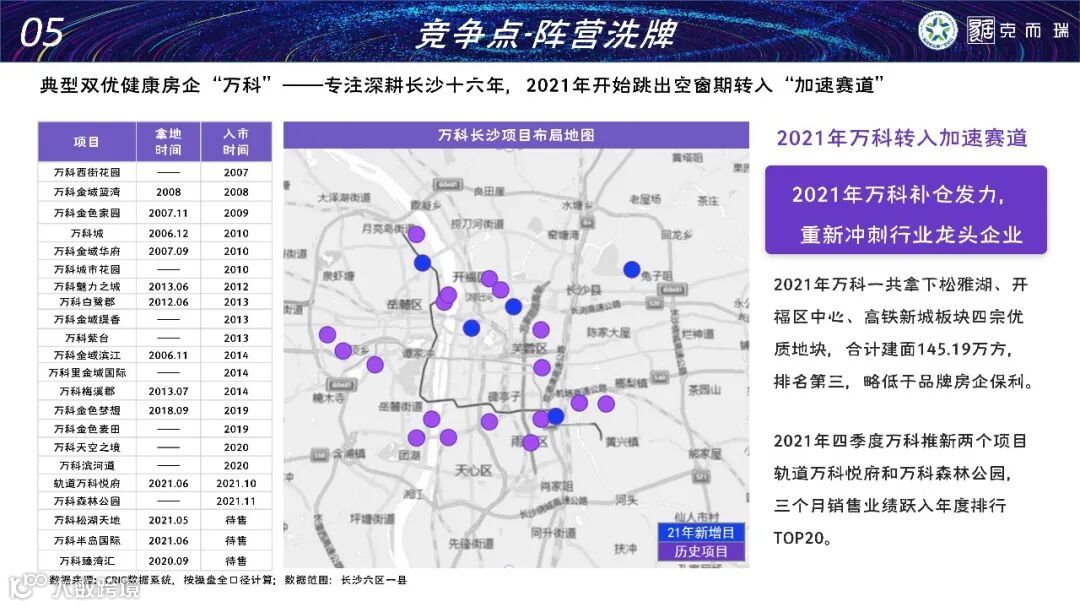Screen dimensions: 1080x607
Task: Click the purple 2021年万科补仓发力 banner
Action: pos(906,210)
